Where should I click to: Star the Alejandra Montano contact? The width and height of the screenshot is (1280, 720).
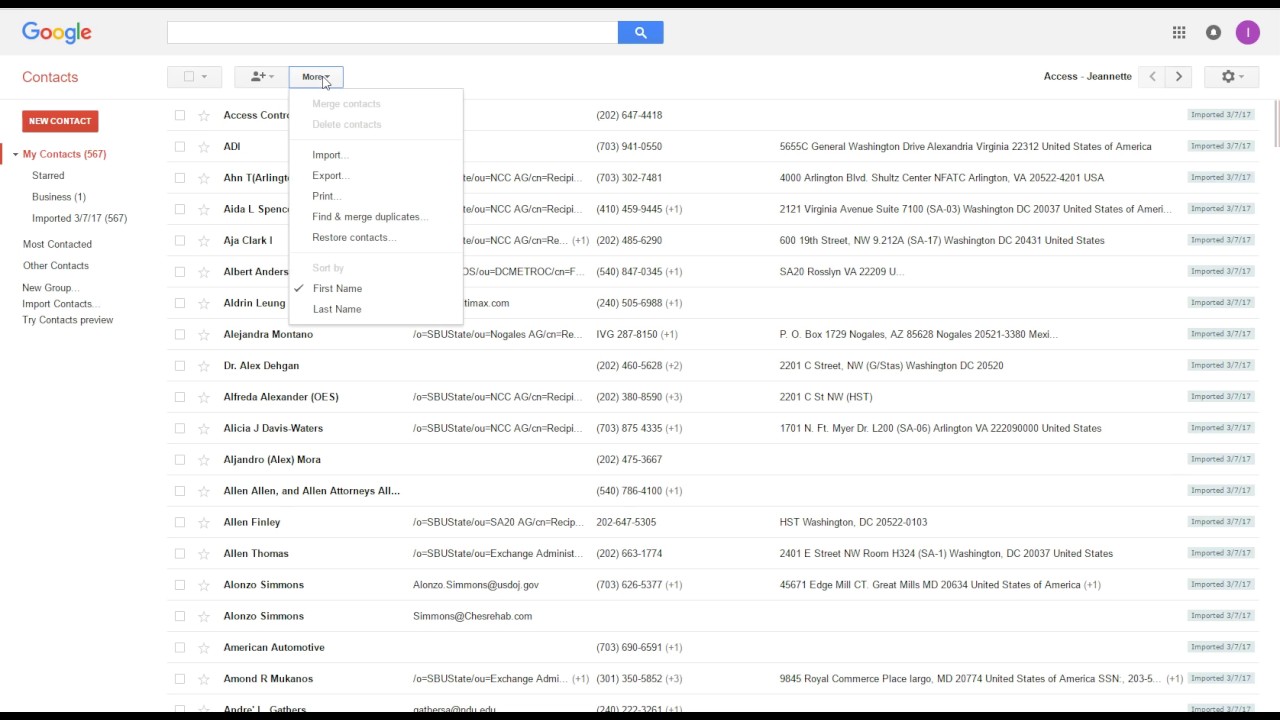coord(204,335)
